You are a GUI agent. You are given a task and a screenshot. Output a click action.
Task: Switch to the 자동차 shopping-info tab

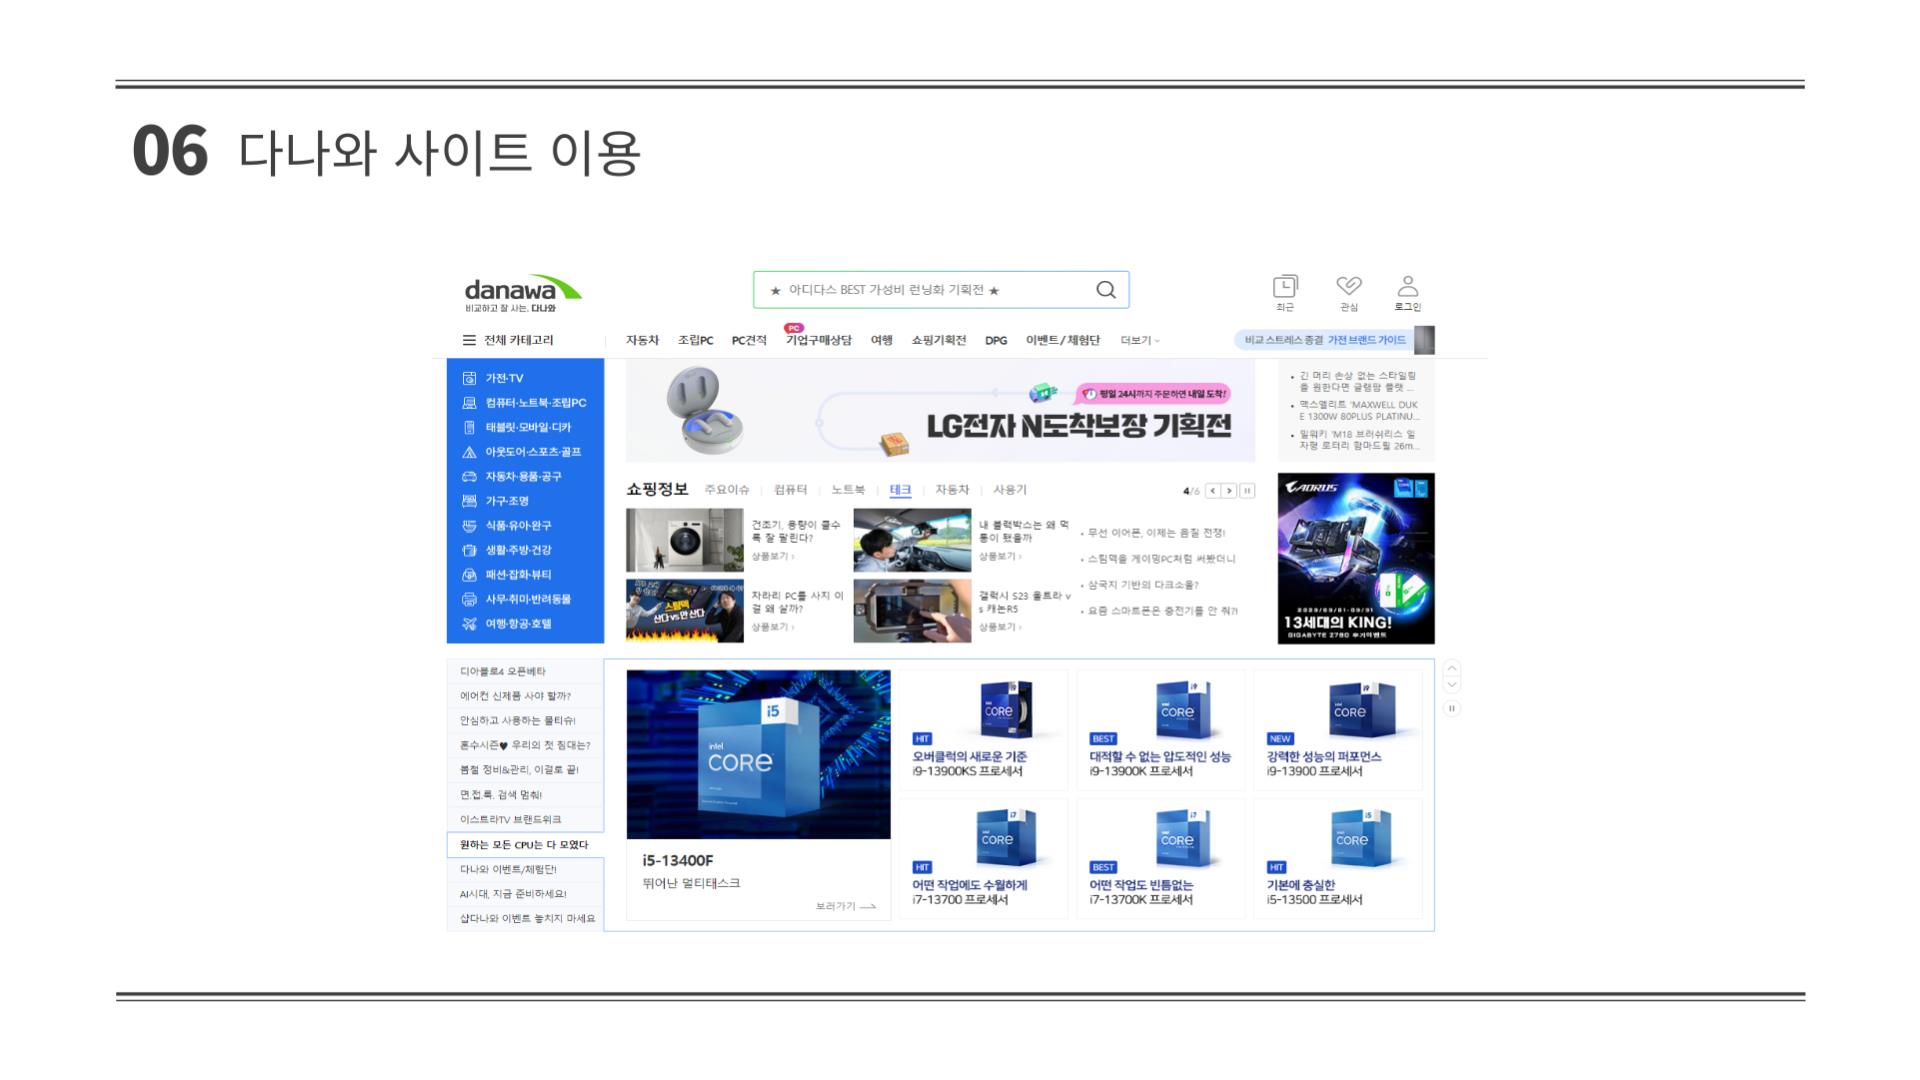[952, 490]
